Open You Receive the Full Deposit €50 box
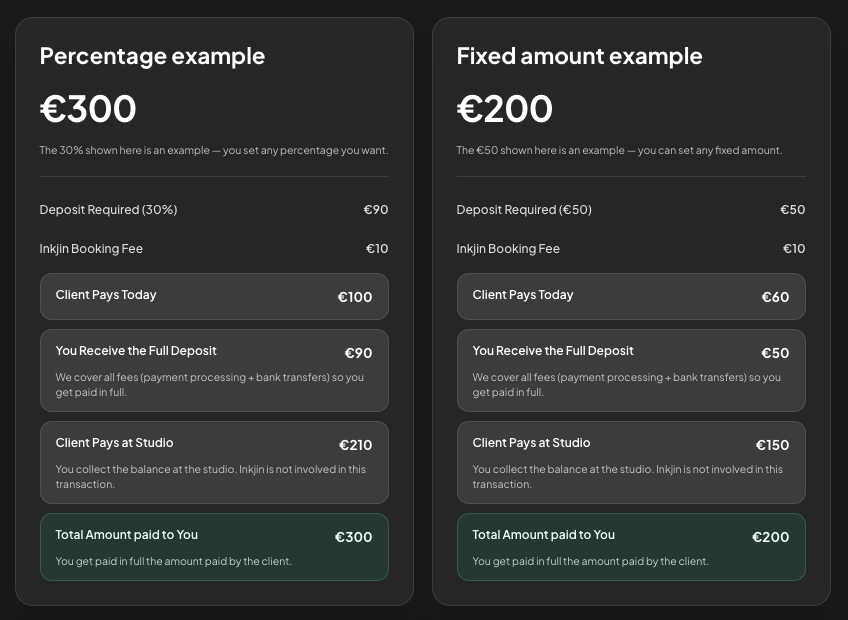Viewport: 848px width, 620px height. (631, 371)
